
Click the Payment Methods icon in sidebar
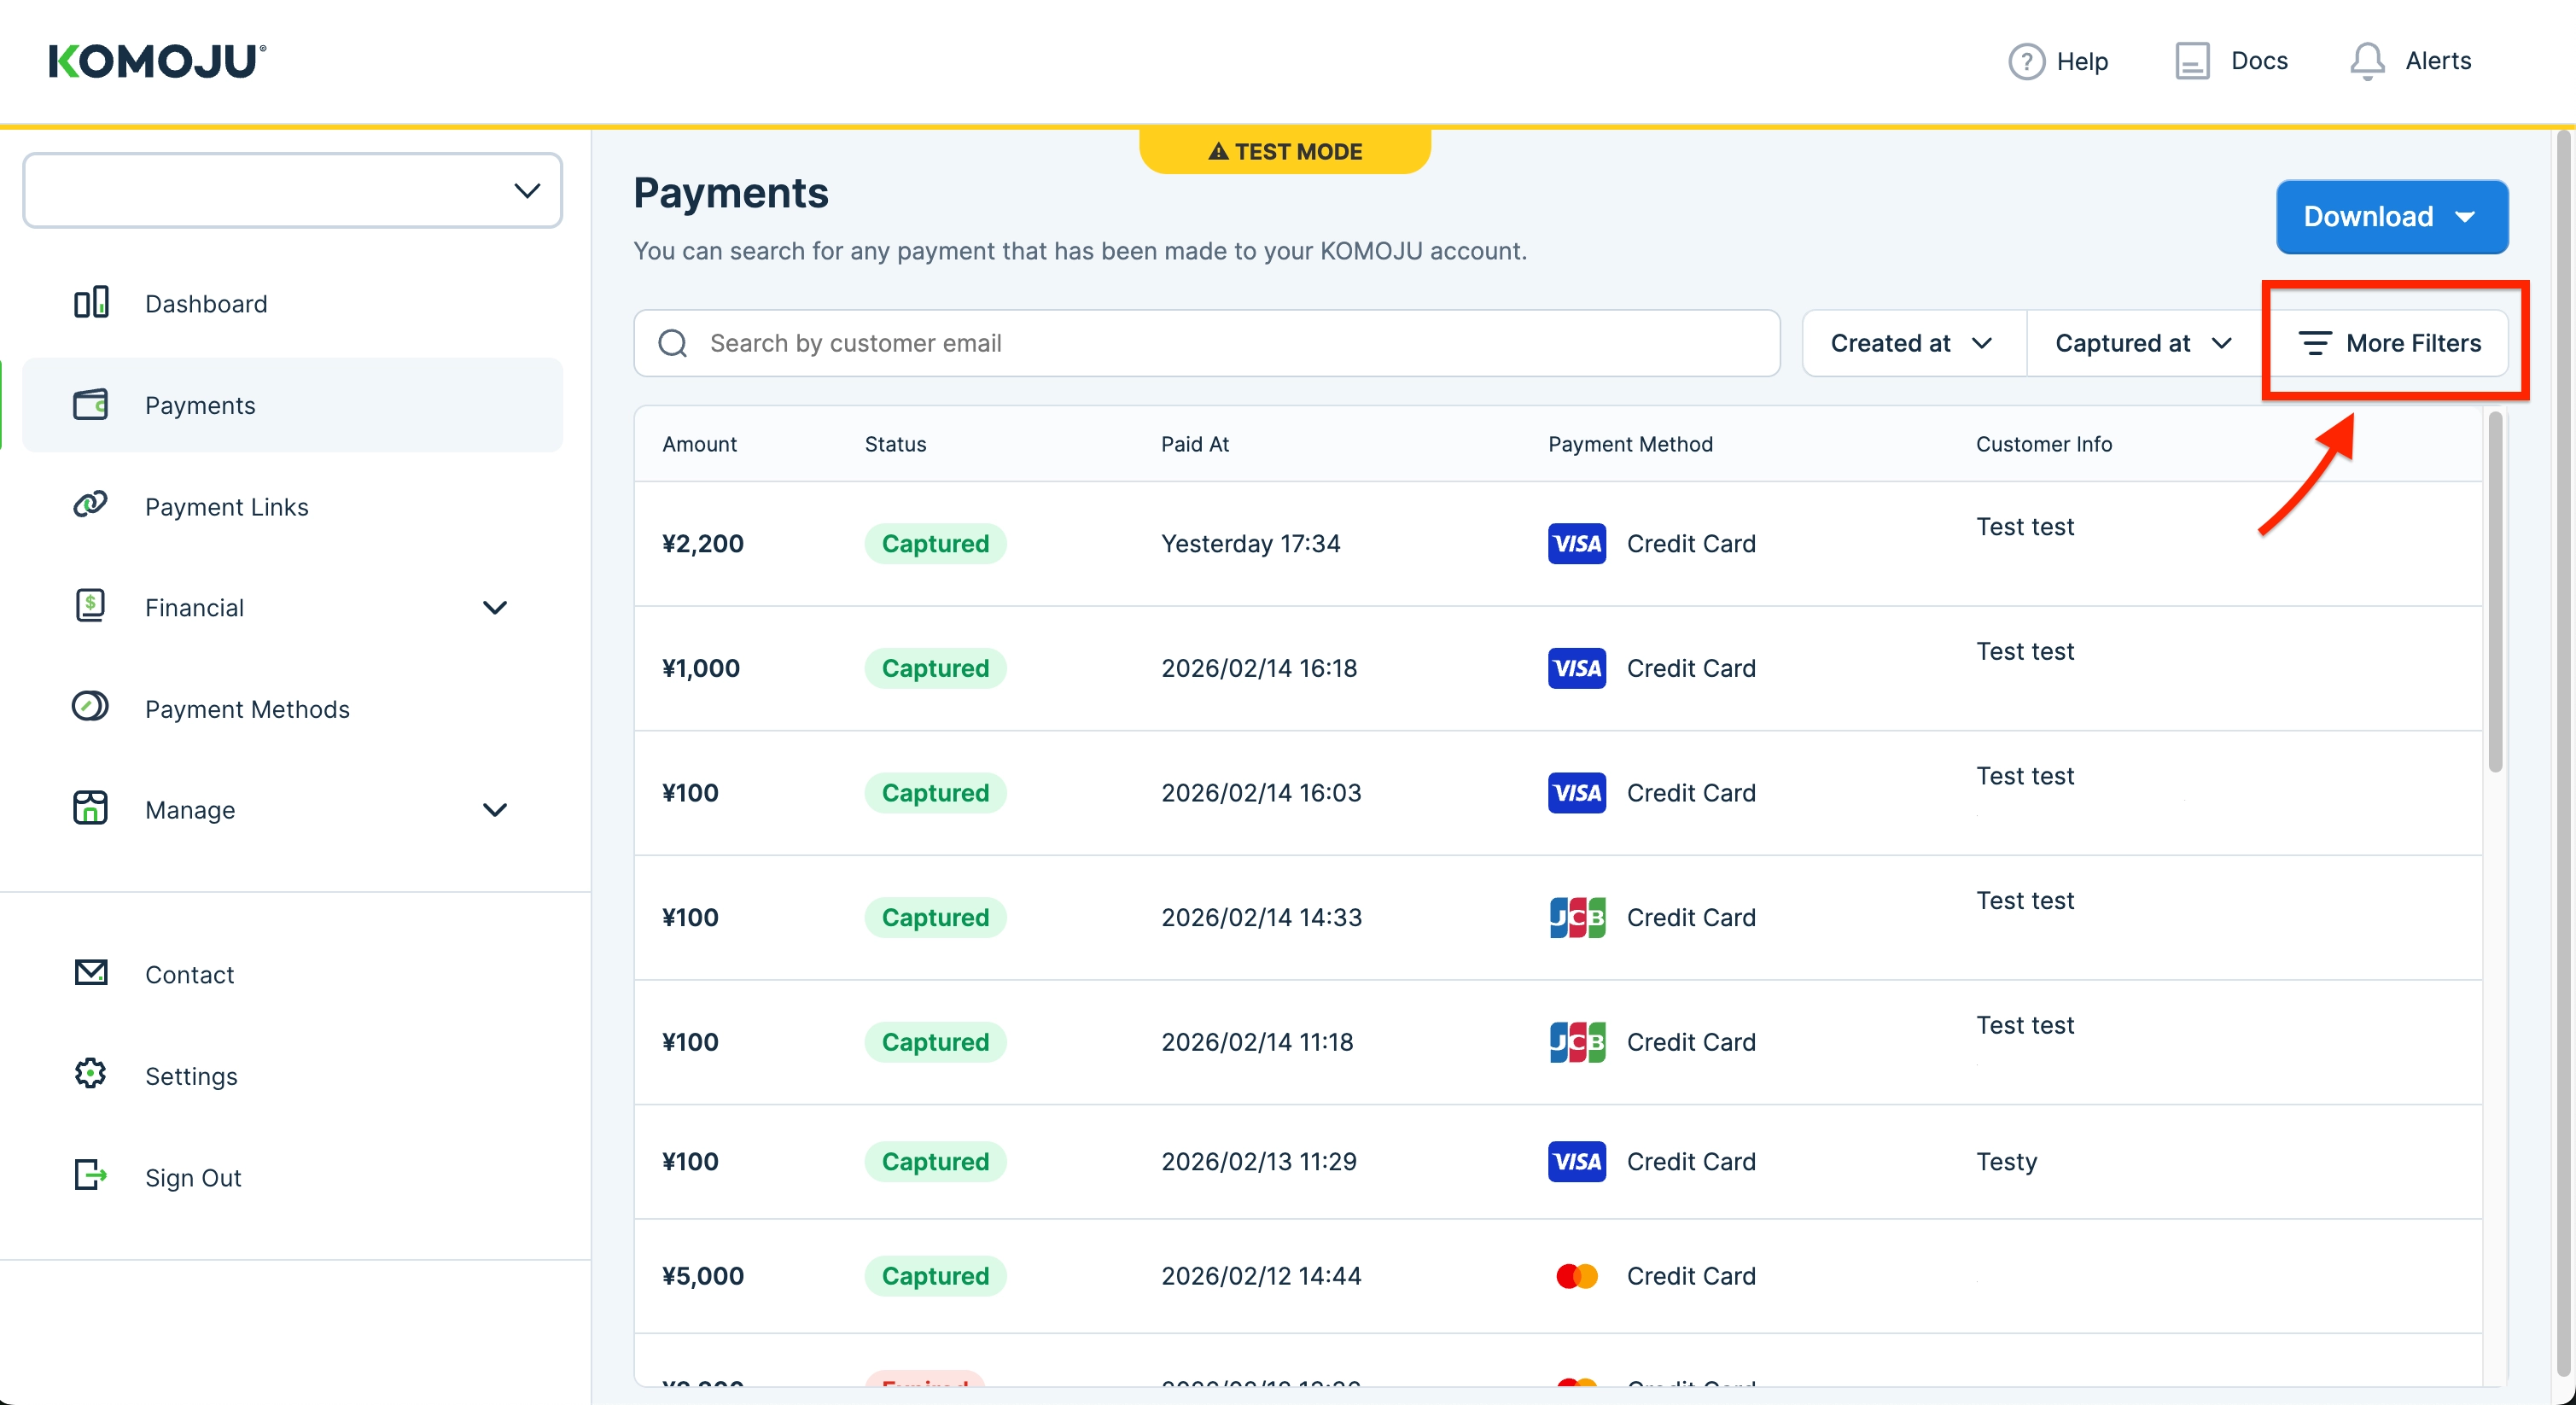click(91, 707)
